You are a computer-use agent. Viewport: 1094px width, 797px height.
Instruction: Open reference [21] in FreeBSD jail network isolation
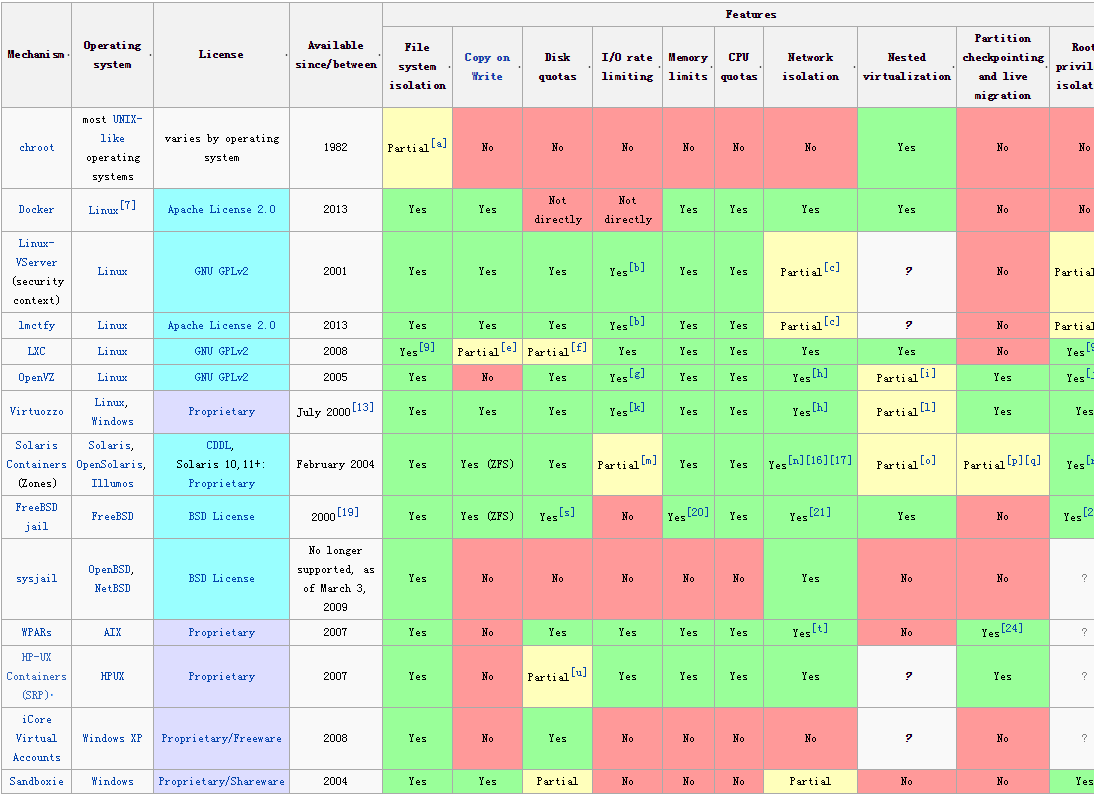pyautogui.click(x=820, y=512)
